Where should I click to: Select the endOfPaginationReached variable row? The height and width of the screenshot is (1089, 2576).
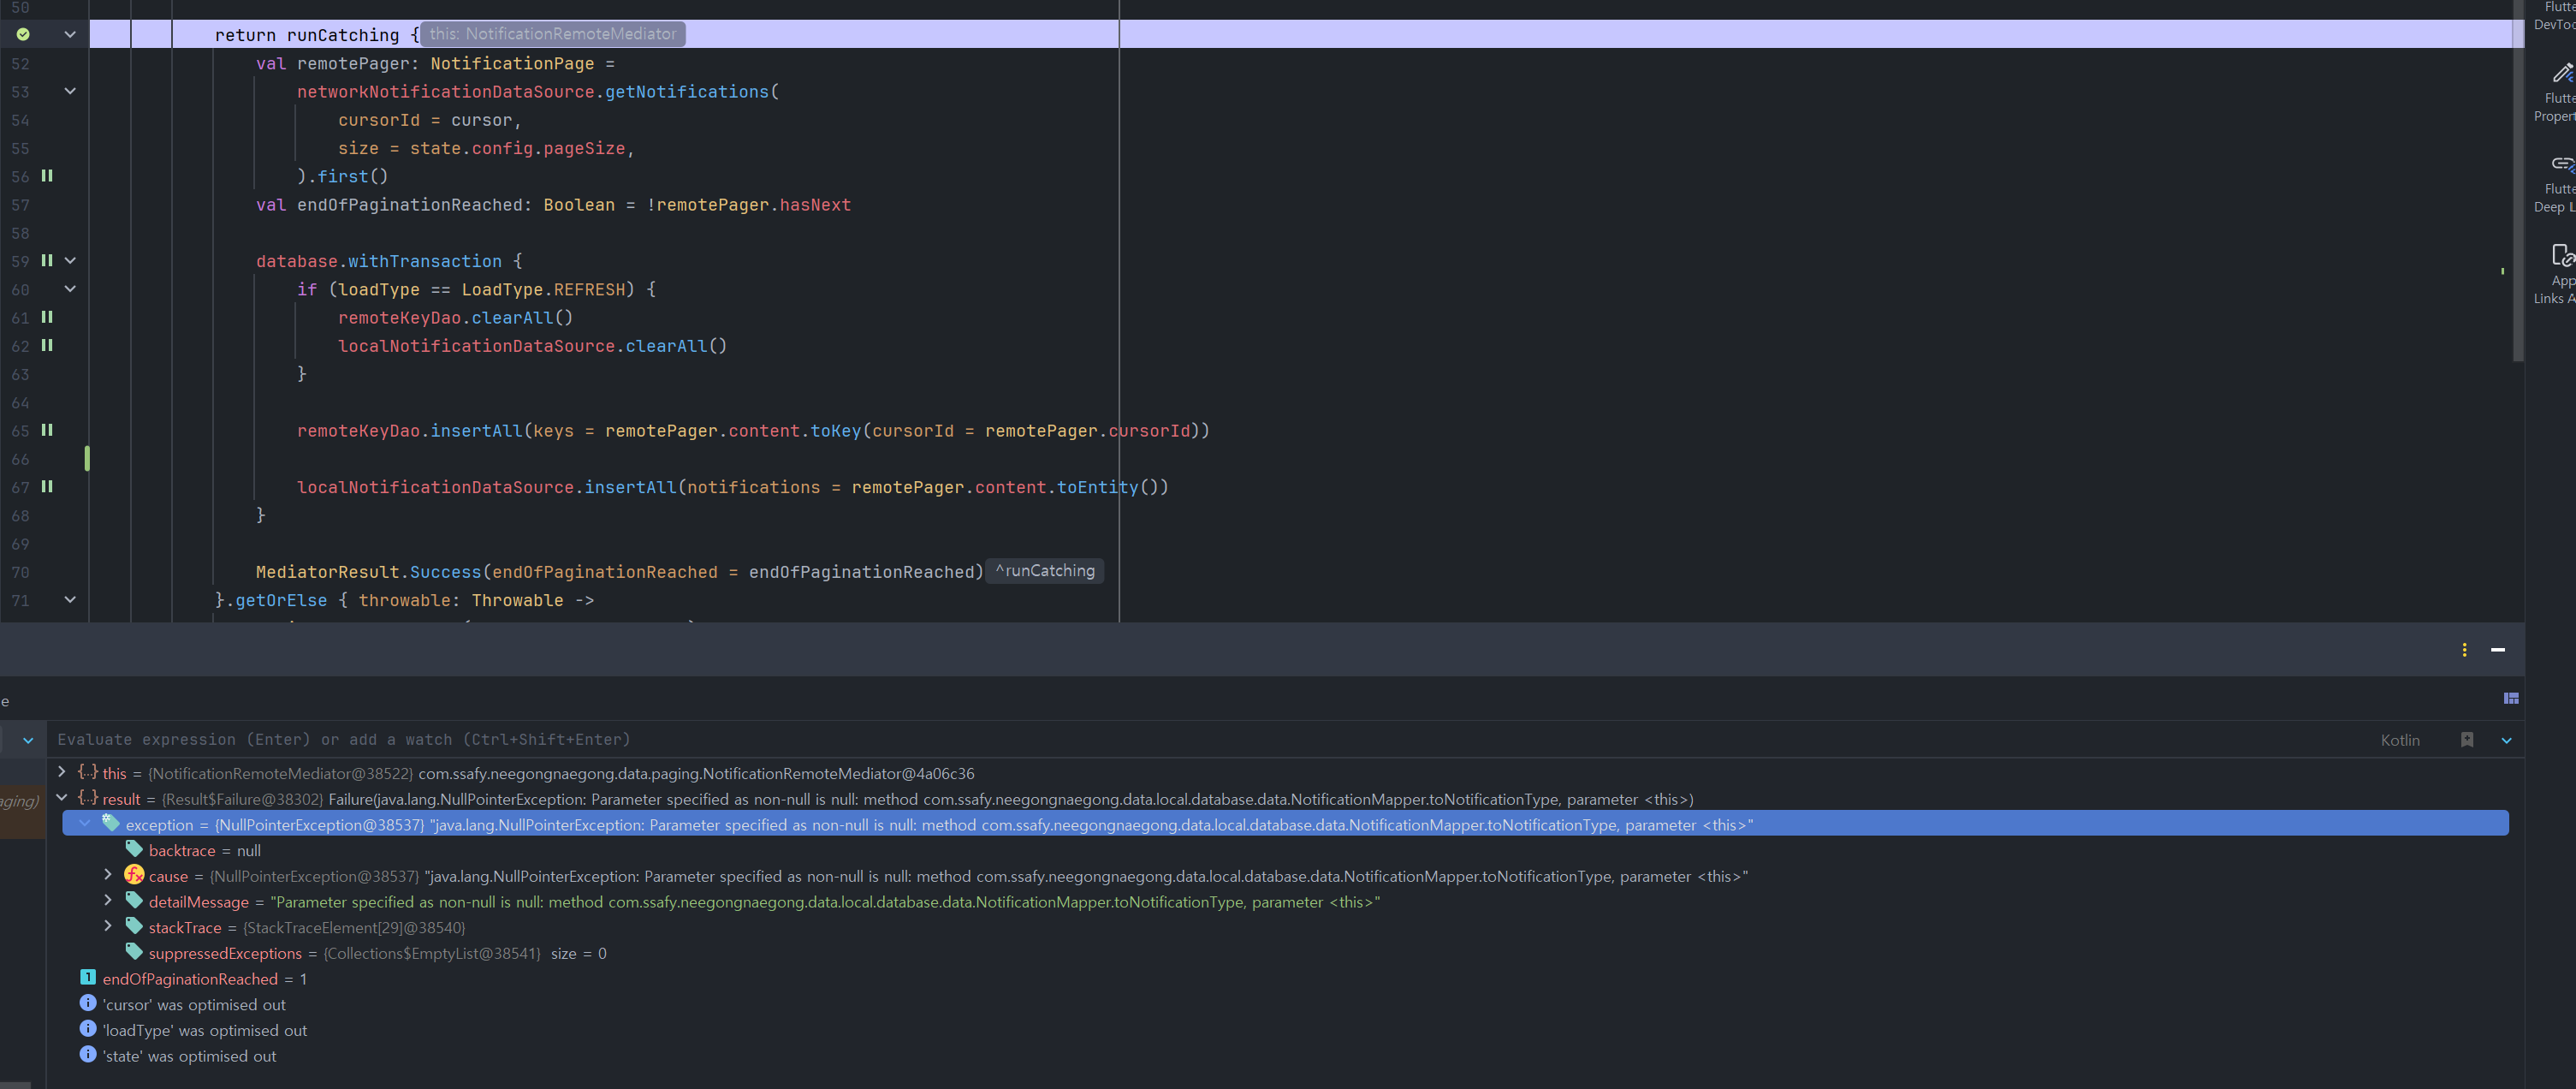[190, 979]
